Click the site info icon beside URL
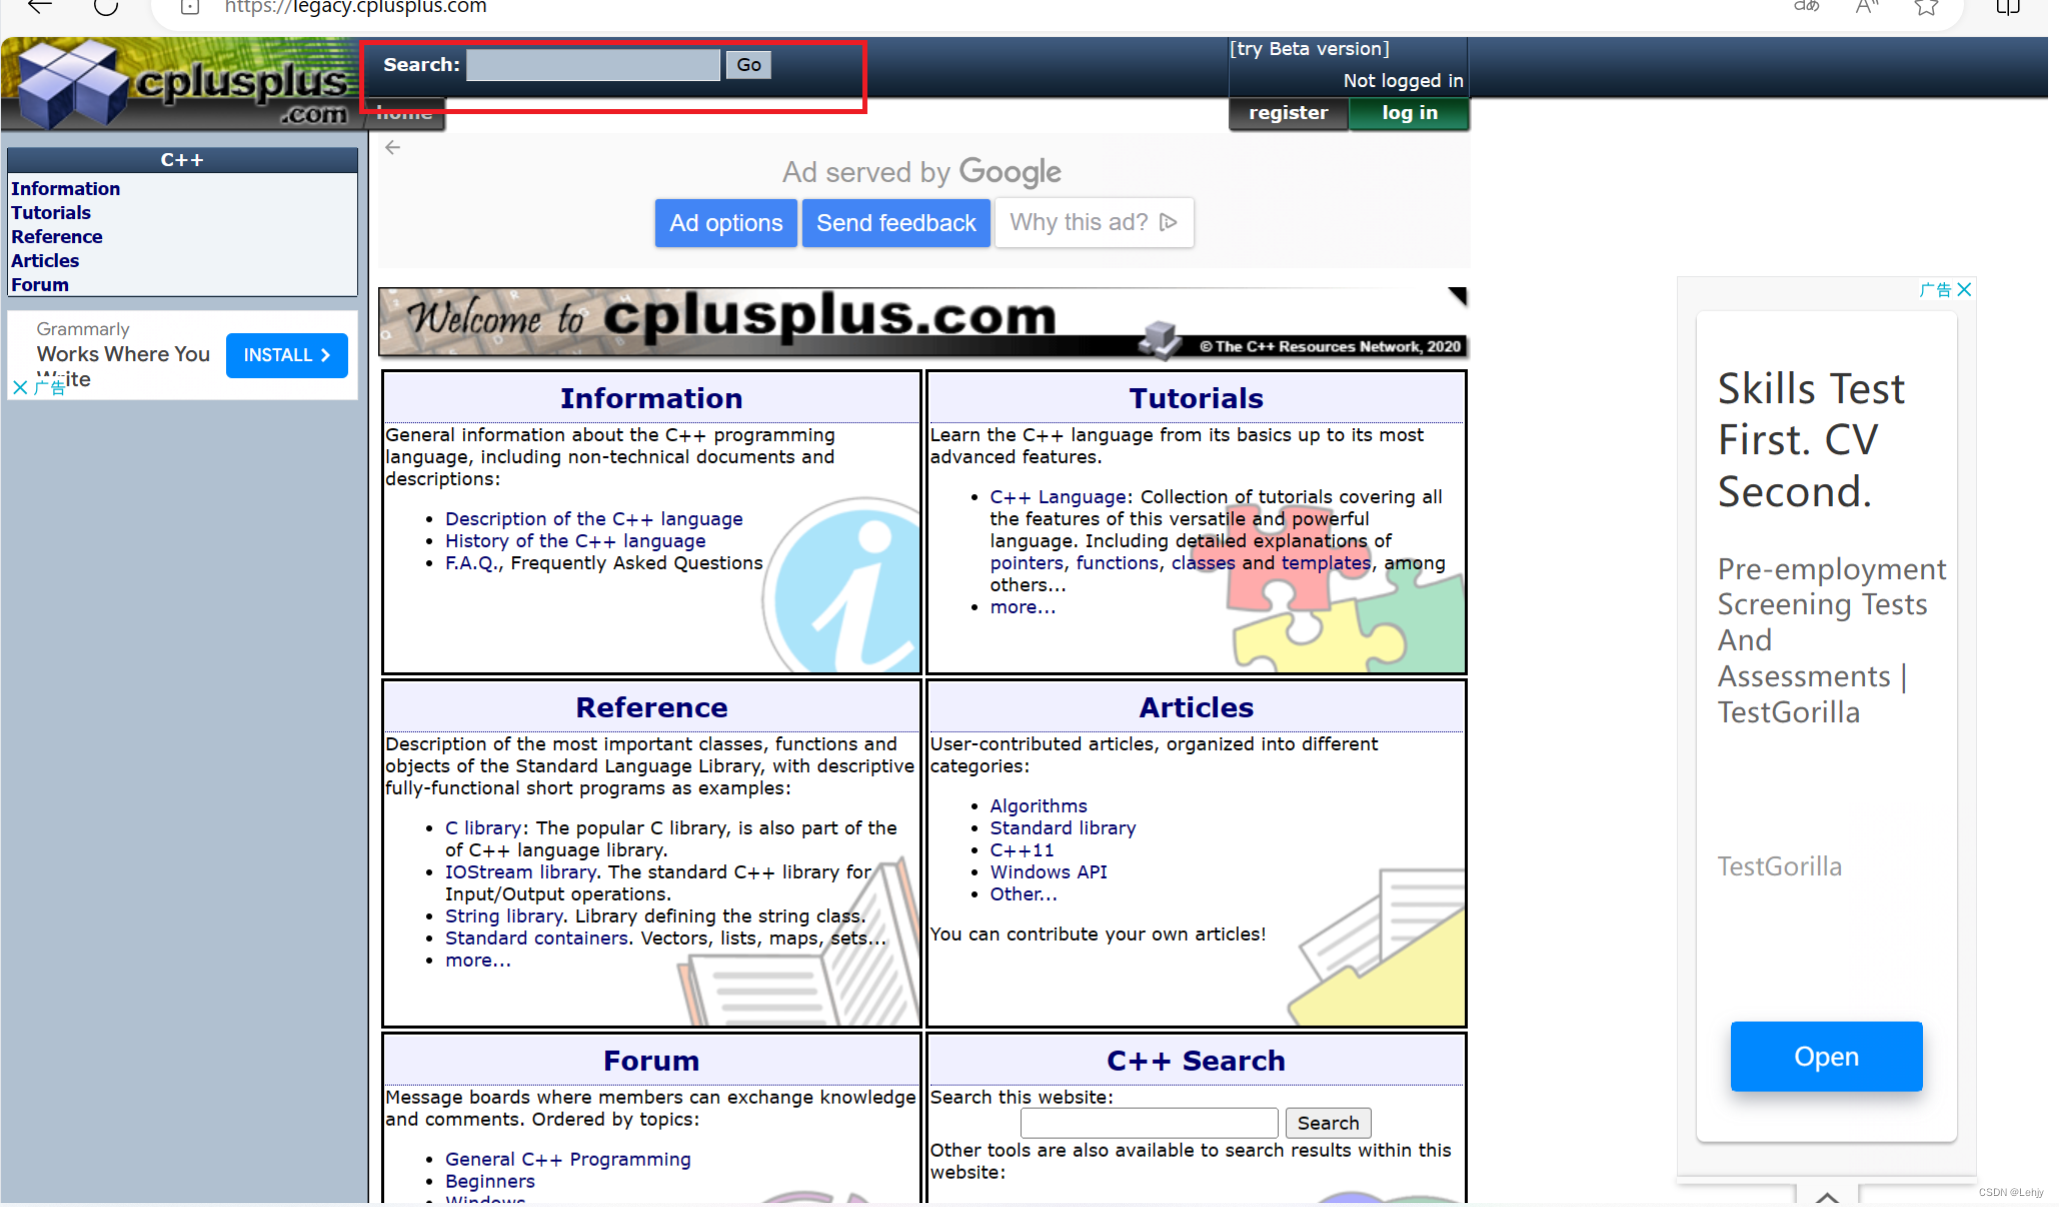The height and width of the screenshot is (1207, 2059). 190,7
